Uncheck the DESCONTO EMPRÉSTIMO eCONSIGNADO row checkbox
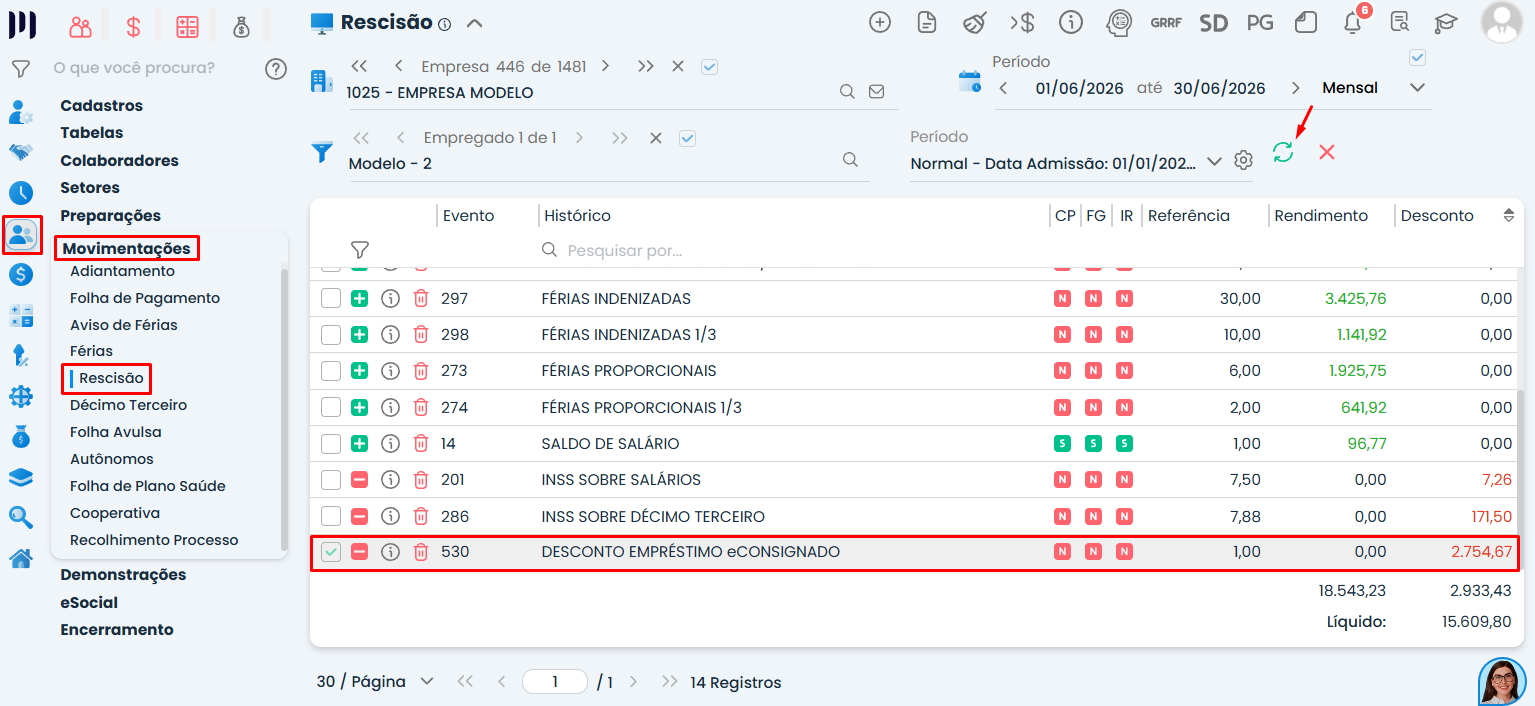The width and height of the screenshot is (1535, 706). click(331, 552)
